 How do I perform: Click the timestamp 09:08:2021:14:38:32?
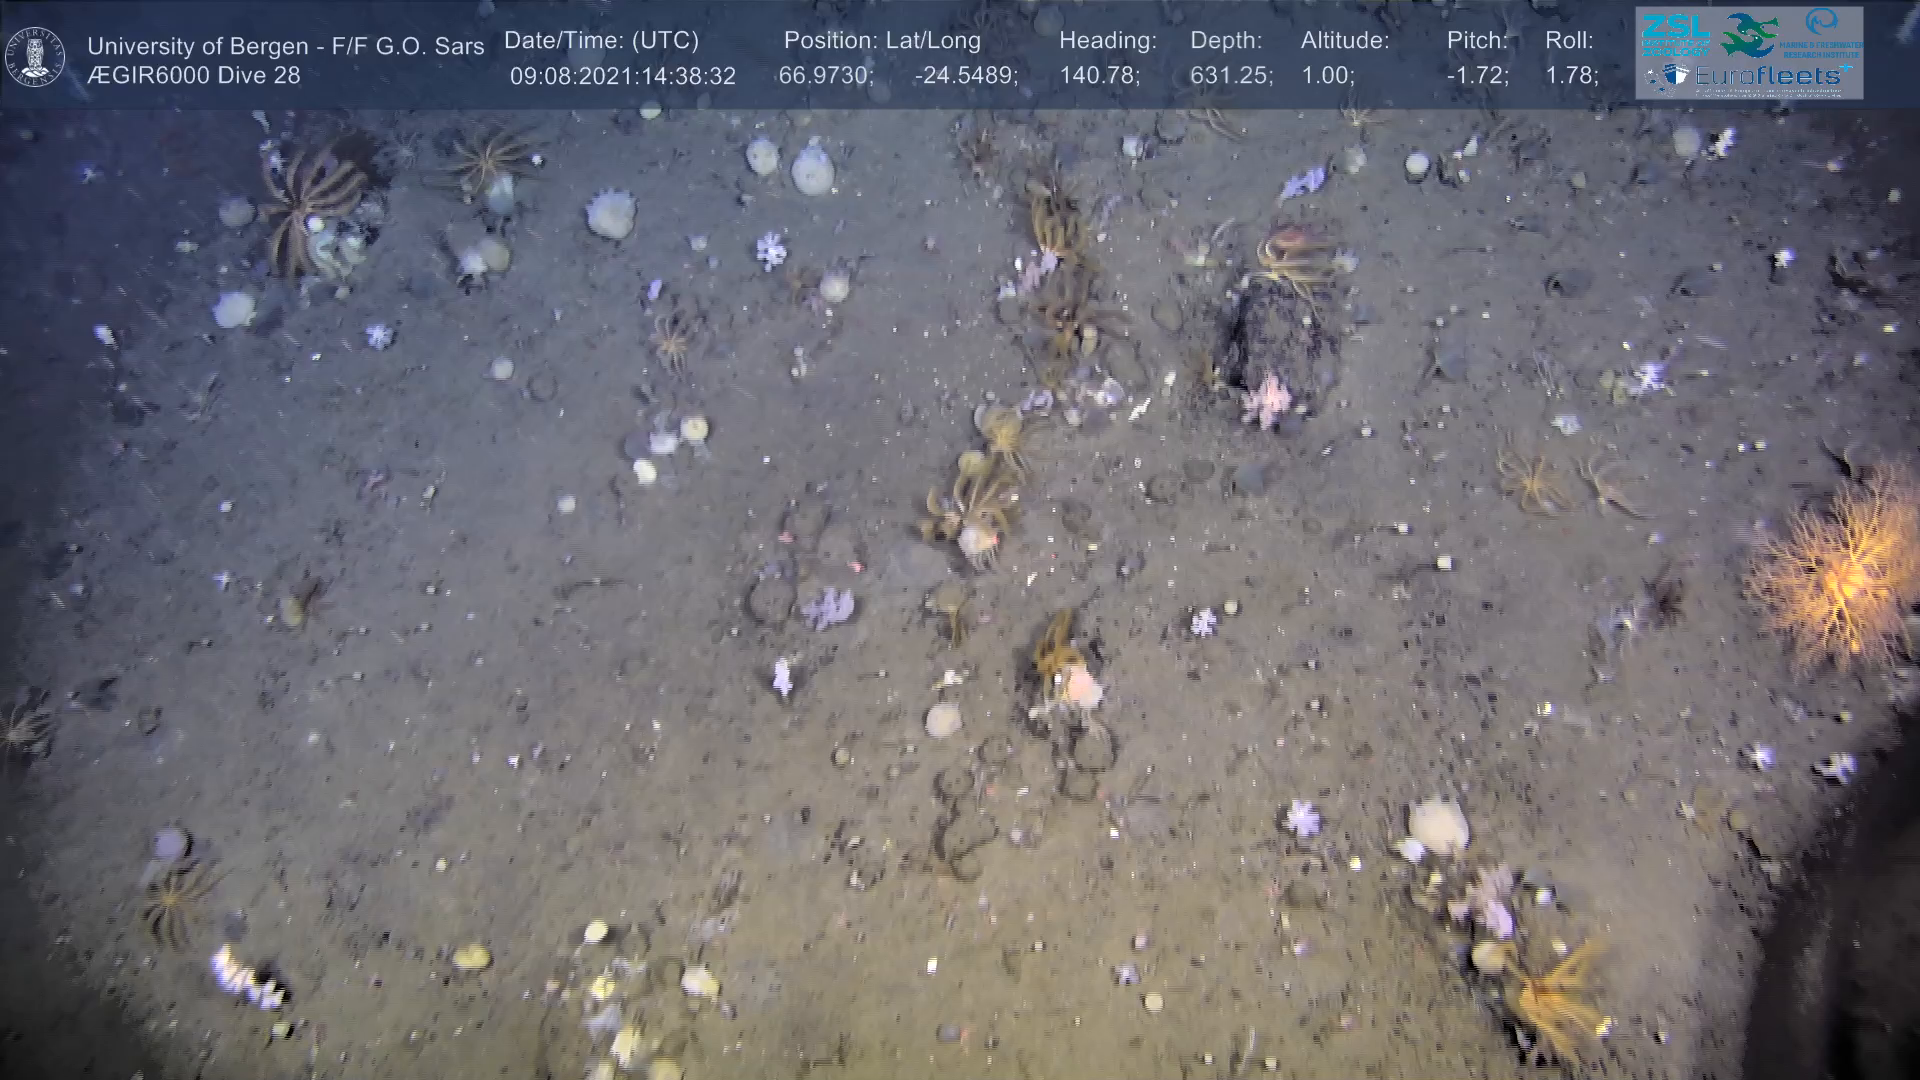[x=622, y=76]
